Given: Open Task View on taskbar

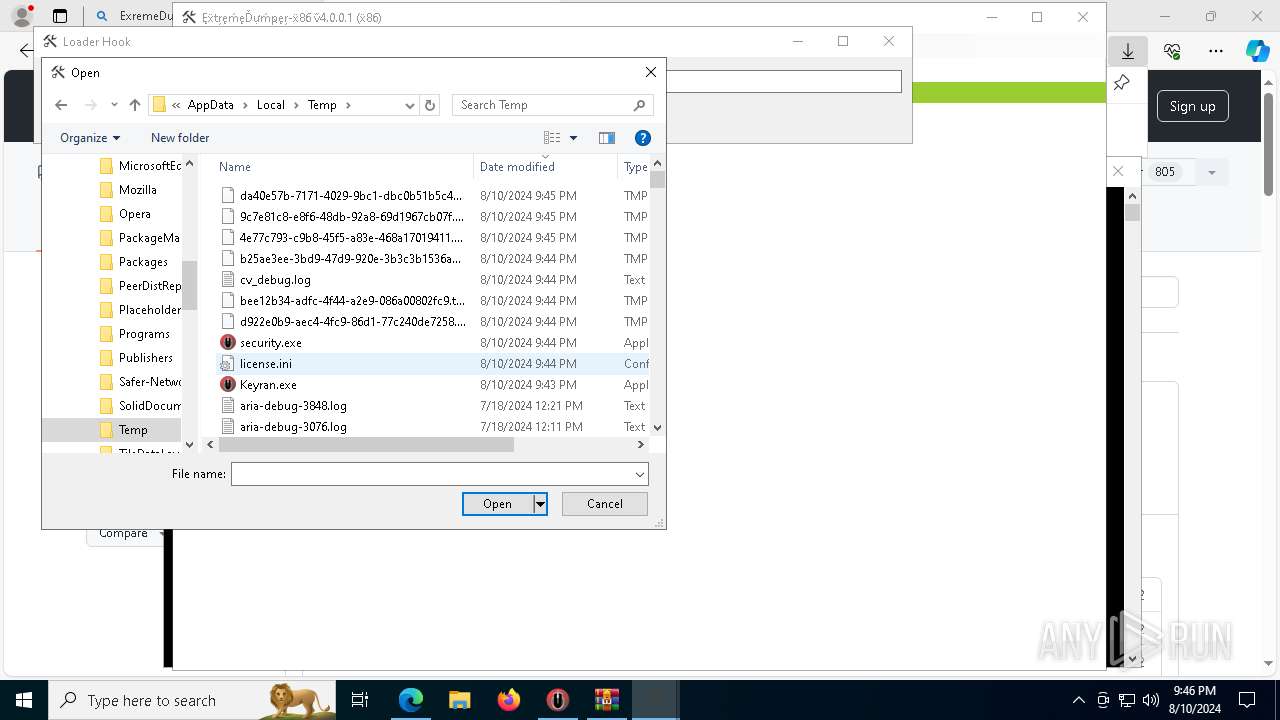Looking at the screenshot, I should [x=360, y=700].
